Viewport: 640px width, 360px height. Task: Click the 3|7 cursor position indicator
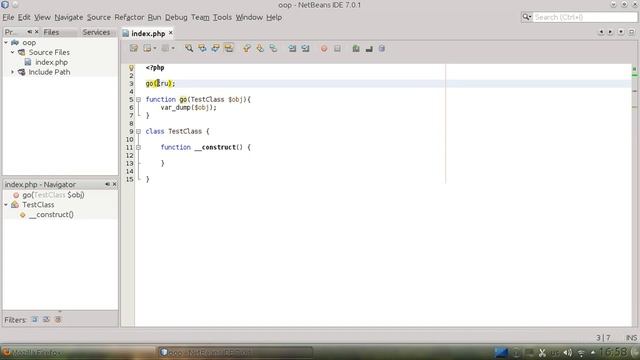[603, 338]
